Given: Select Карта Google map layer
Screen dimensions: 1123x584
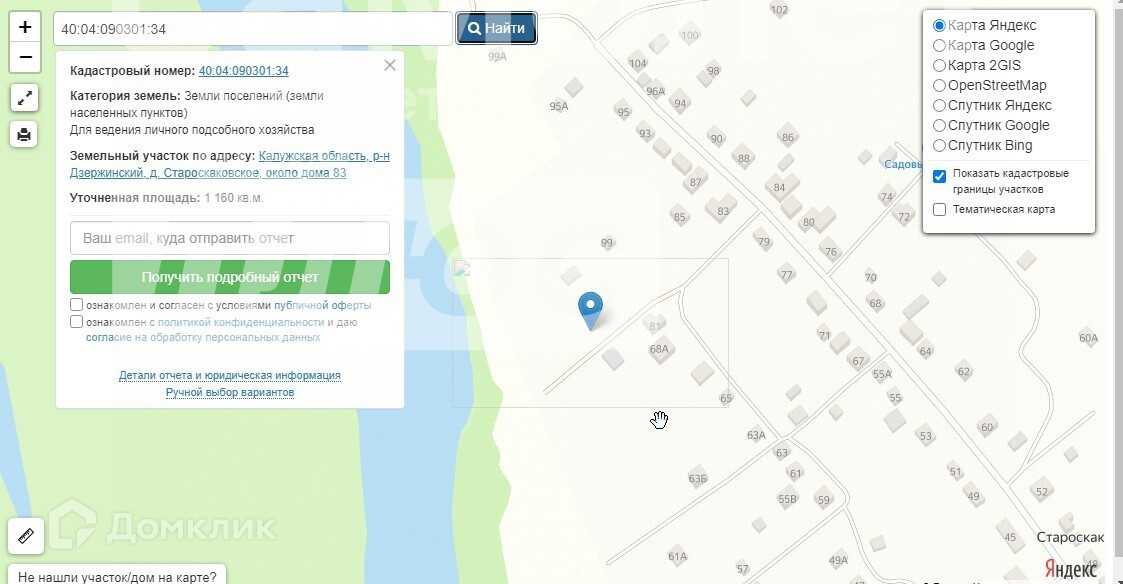Looking at the screenshot, I should [x=939, y=45].
